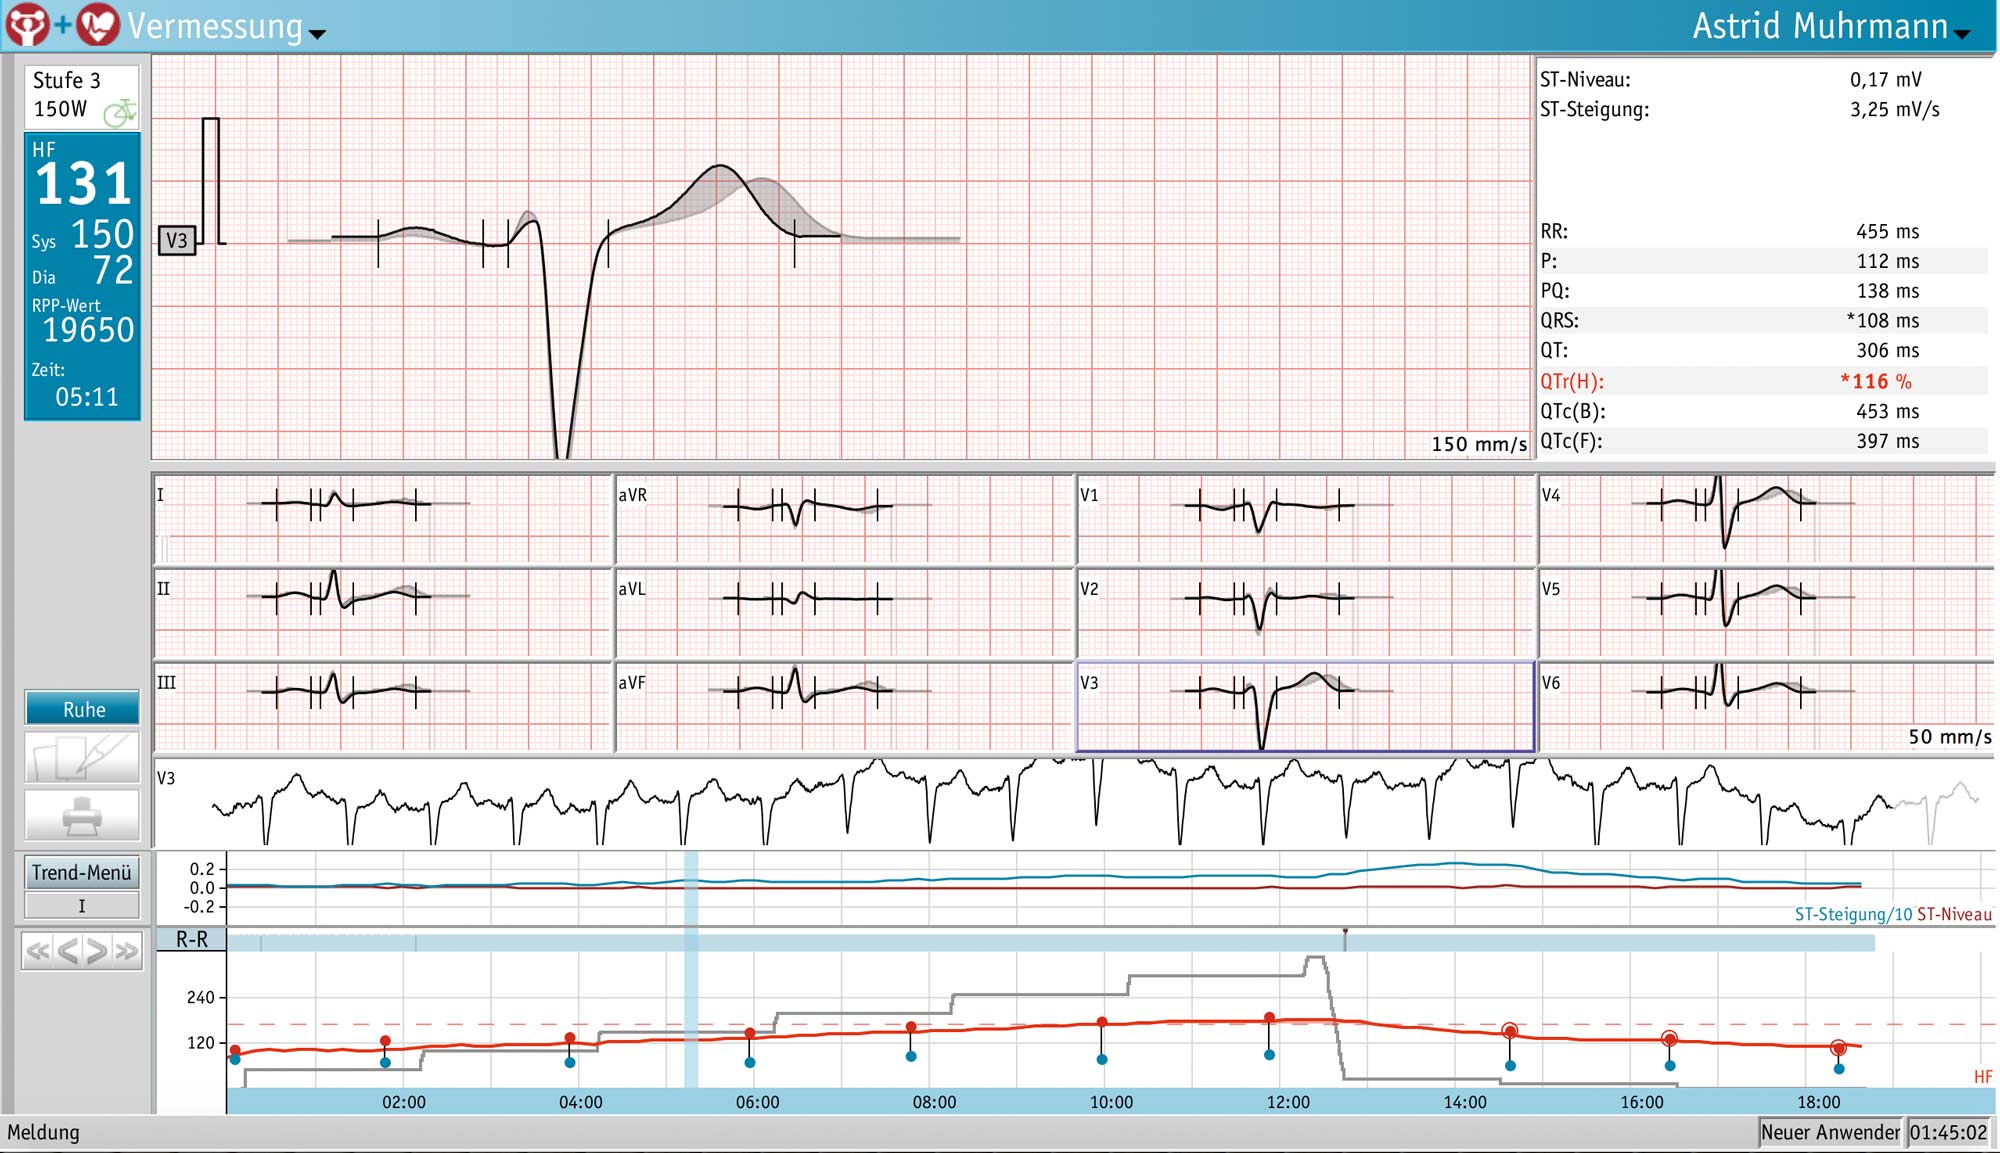Toggle the R-R trend label
This screenshot has width=2000, height=1153.
[x=192, y=939]
